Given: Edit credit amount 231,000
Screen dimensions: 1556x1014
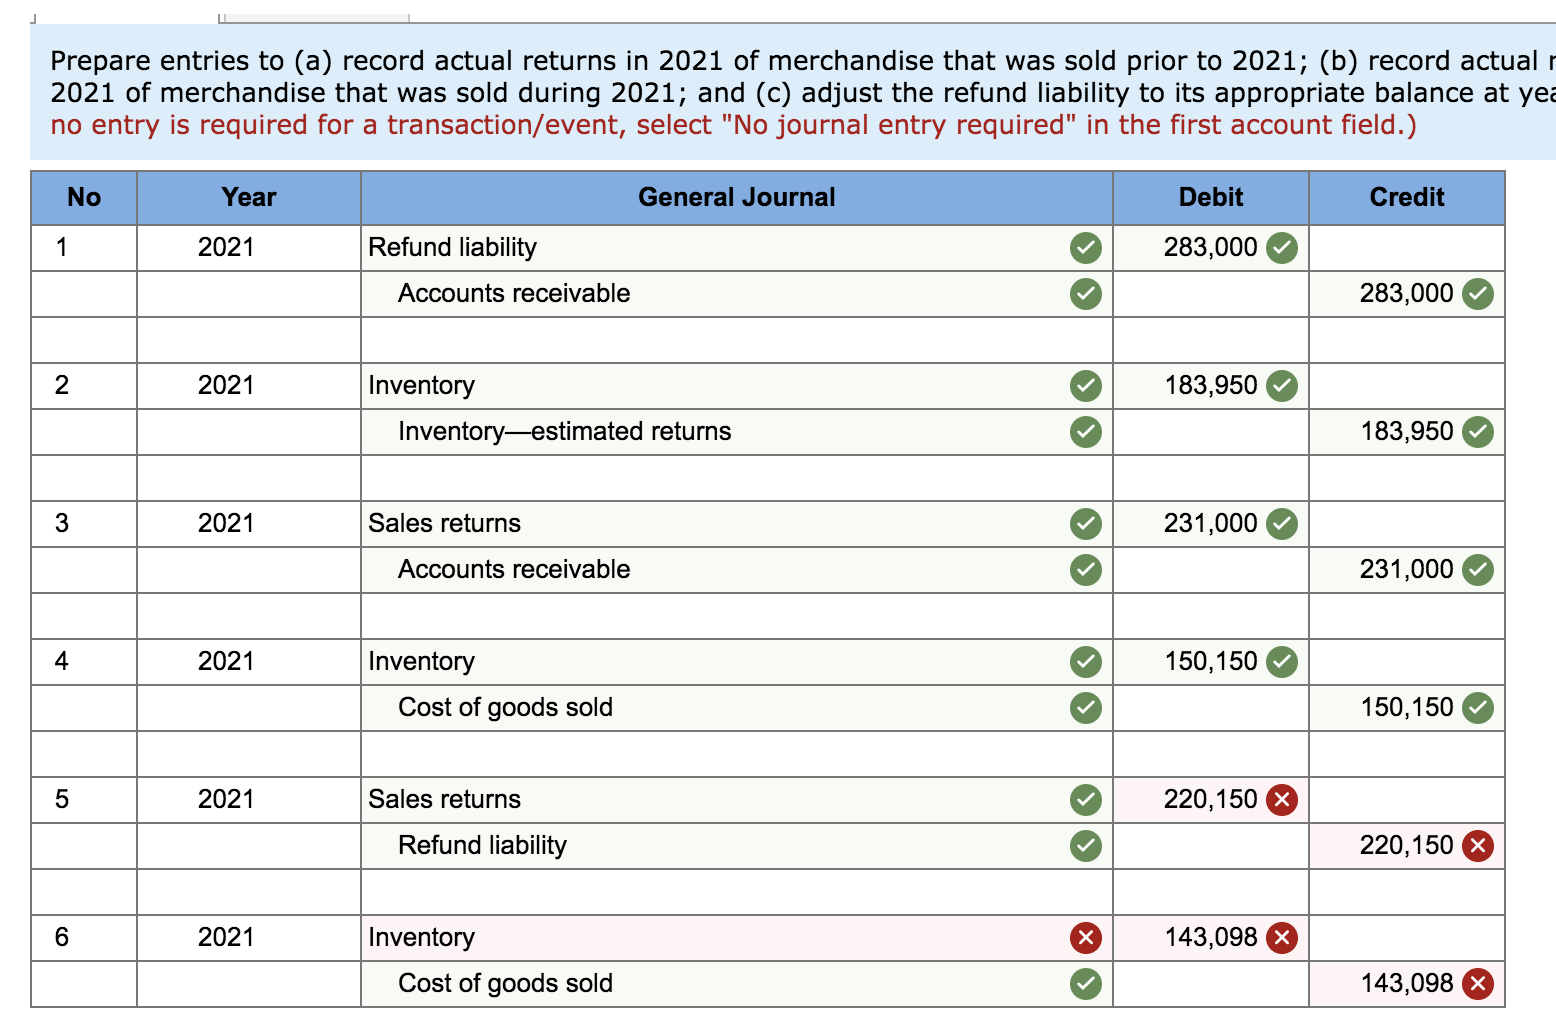Looking at the screenshot, I should pos(1407,569).
